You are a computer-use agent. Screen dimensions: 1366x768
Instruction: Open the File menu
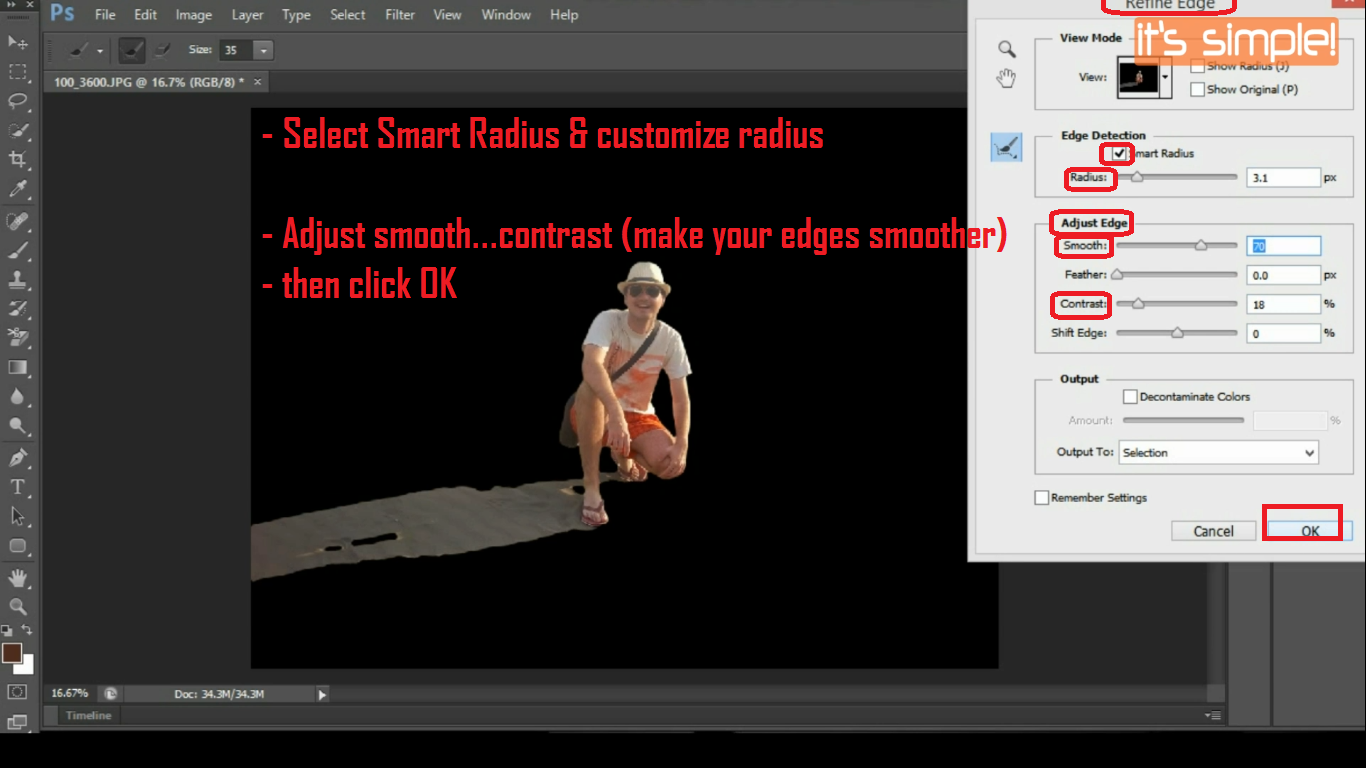pyautogui.click(x=105, y=15)
